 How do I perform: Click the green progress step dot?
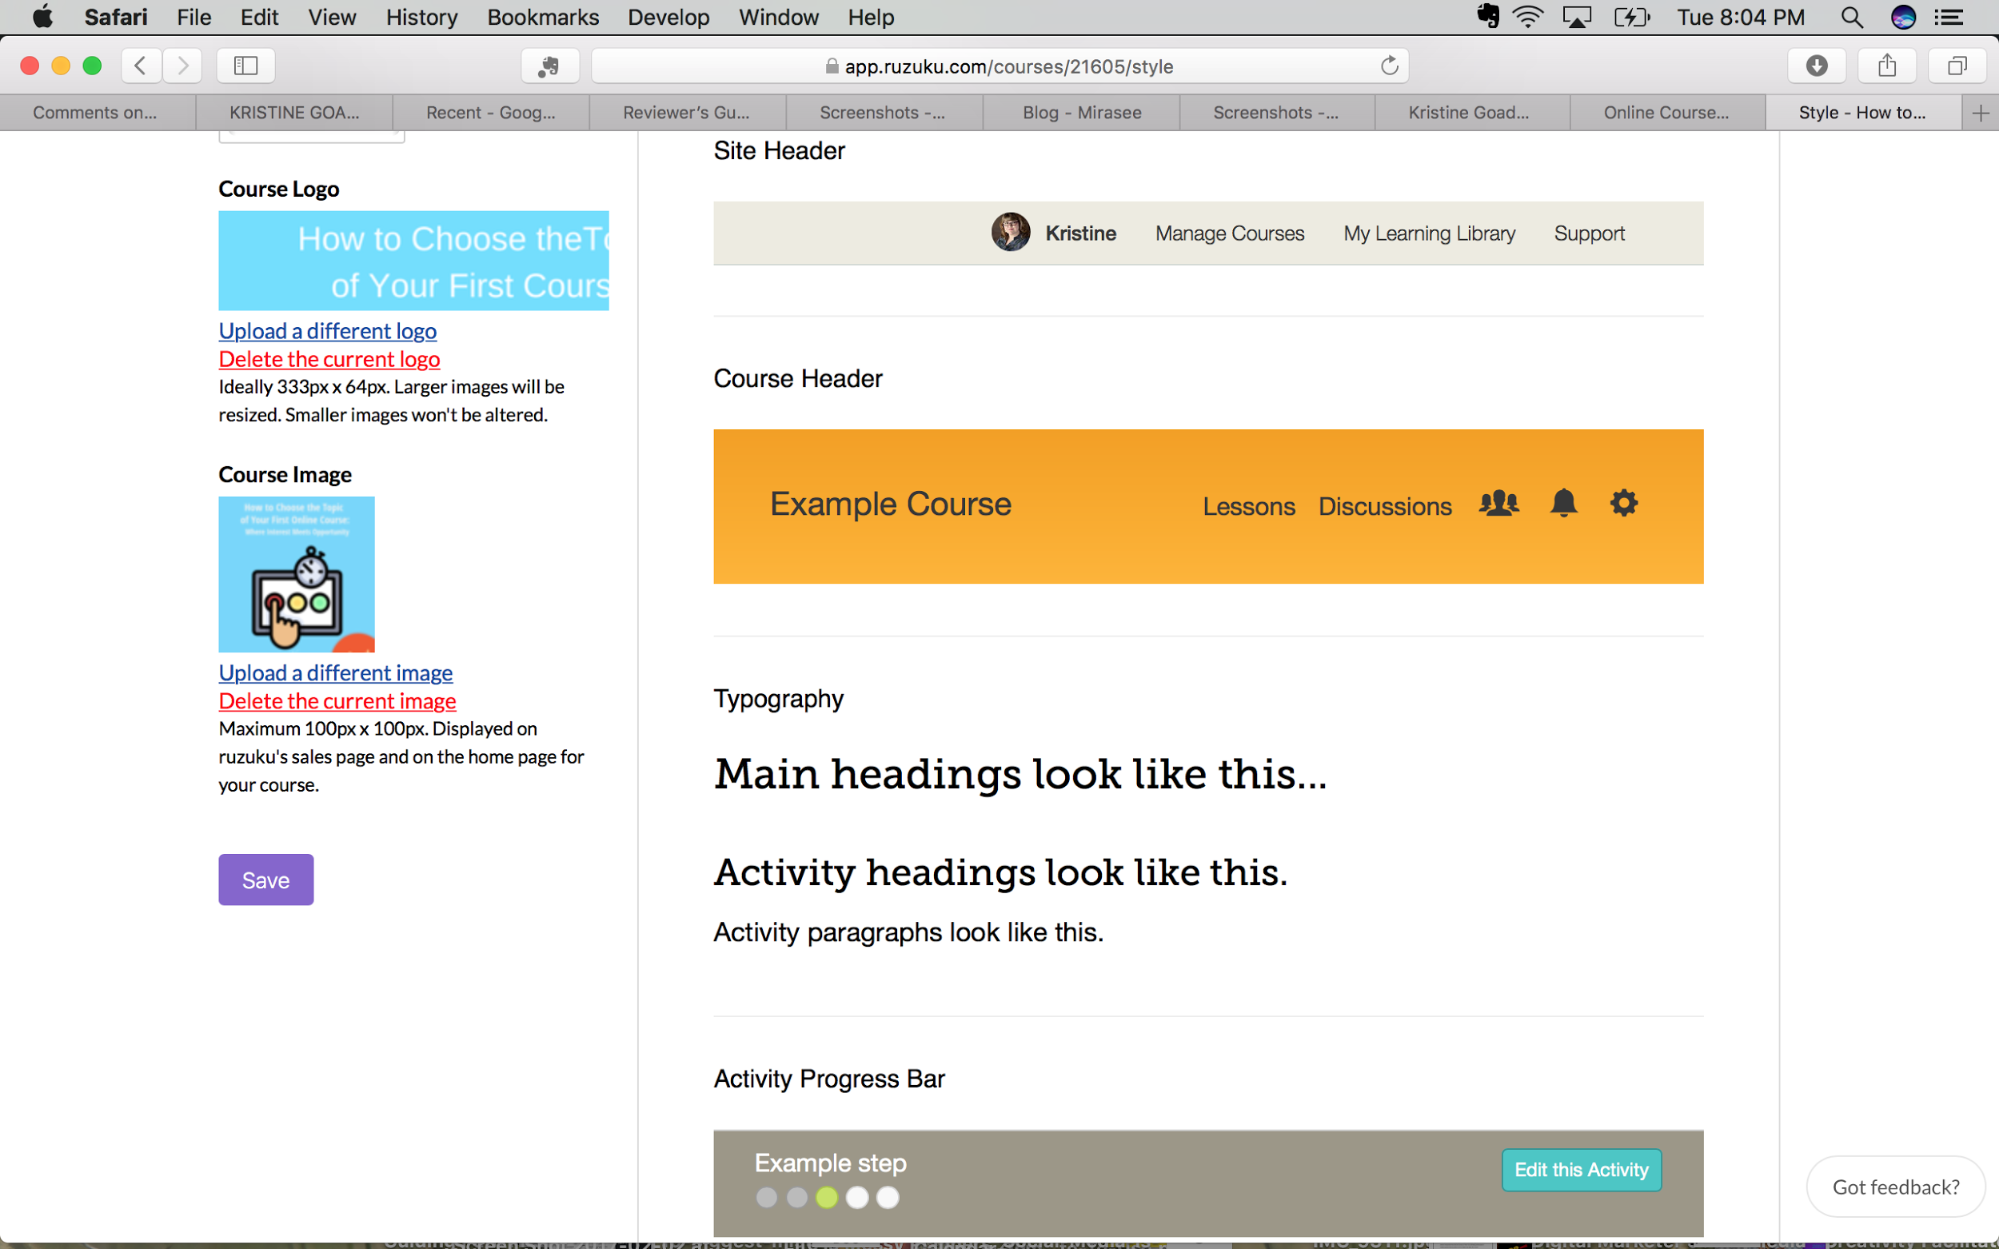point(826,1197)
